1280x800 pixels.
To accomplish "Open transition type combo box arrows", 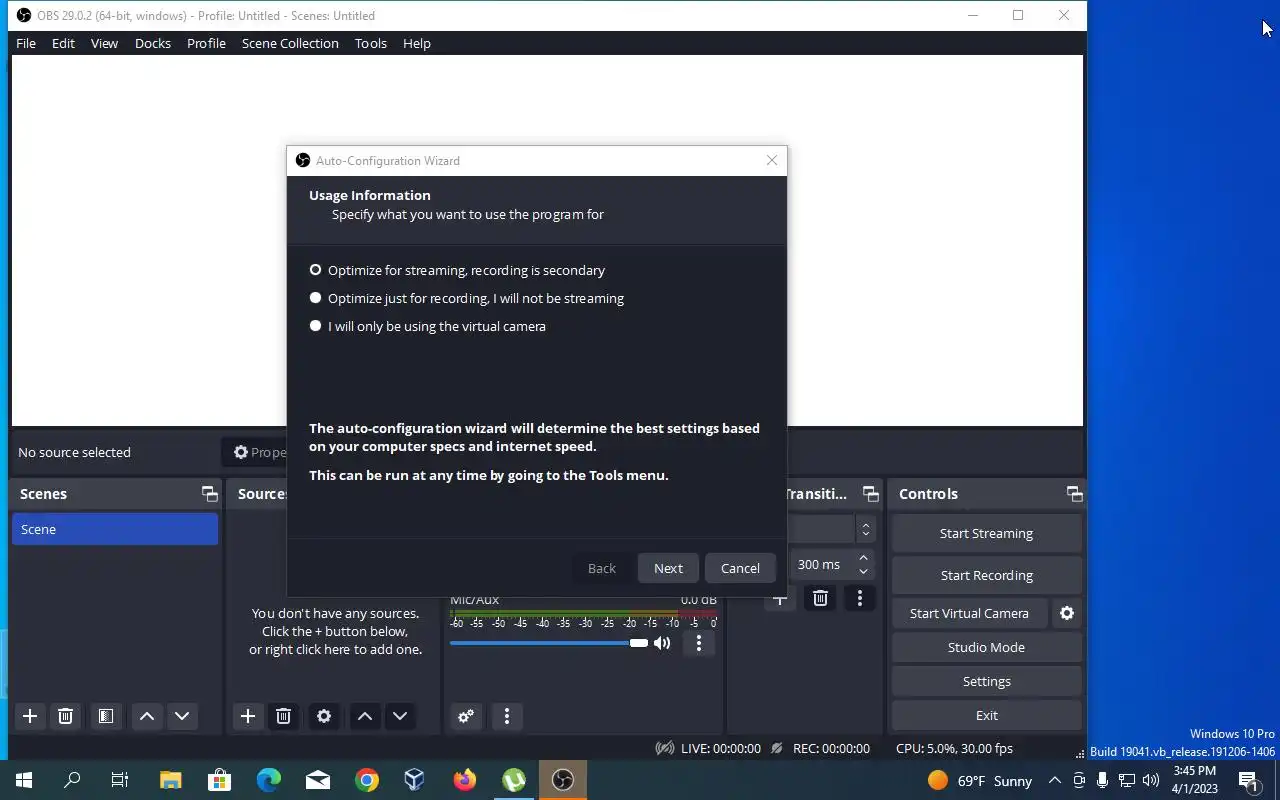I will (x=866, y=530).
